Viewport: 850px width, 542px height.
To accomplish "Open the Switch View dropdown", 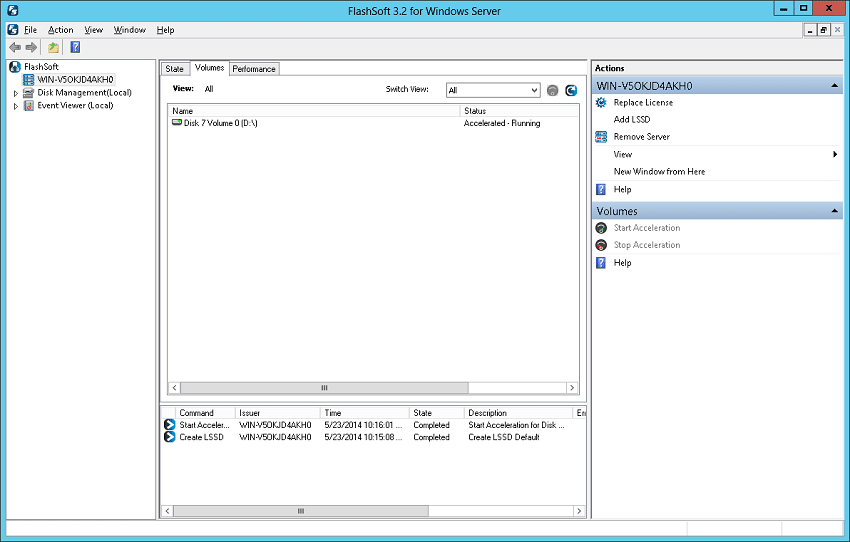I will (493, 90).
